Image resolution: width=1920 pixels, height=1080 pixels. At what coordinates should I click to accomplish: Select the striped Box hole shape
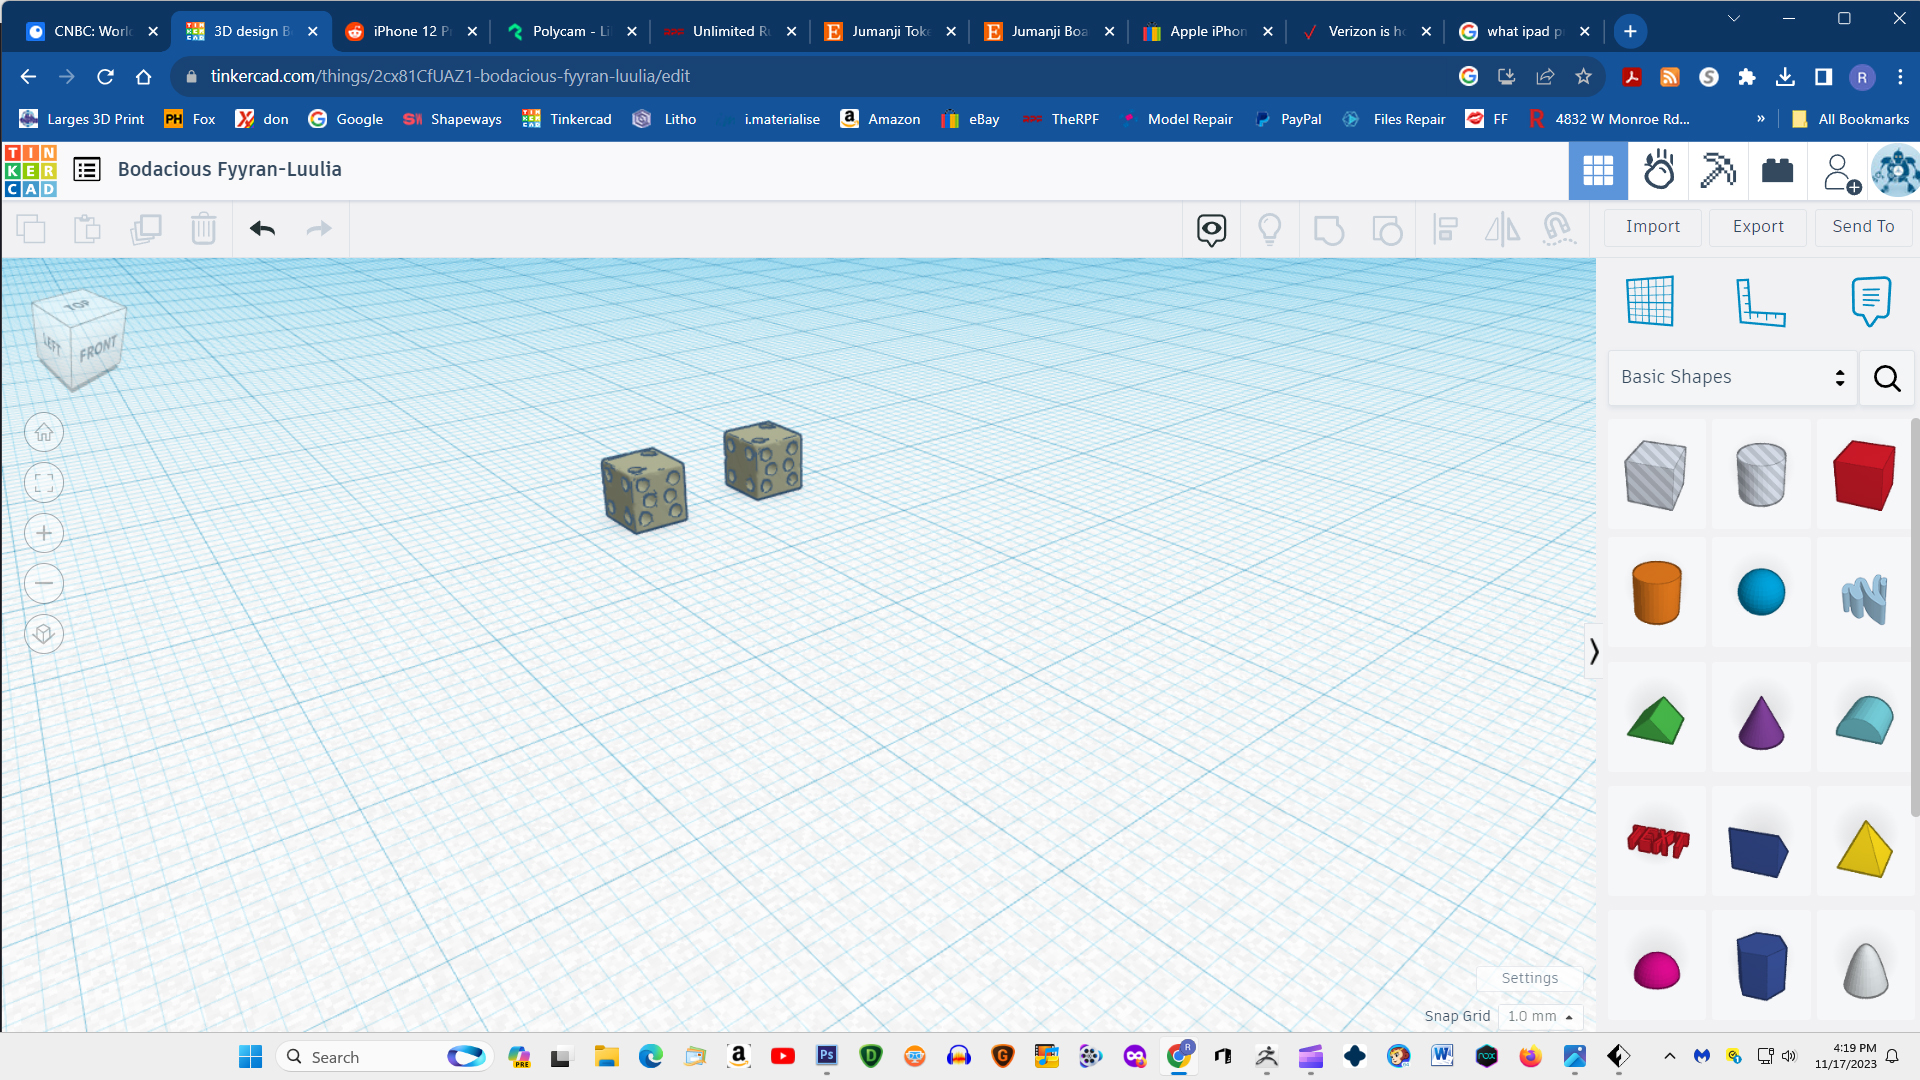(1656, 475)
